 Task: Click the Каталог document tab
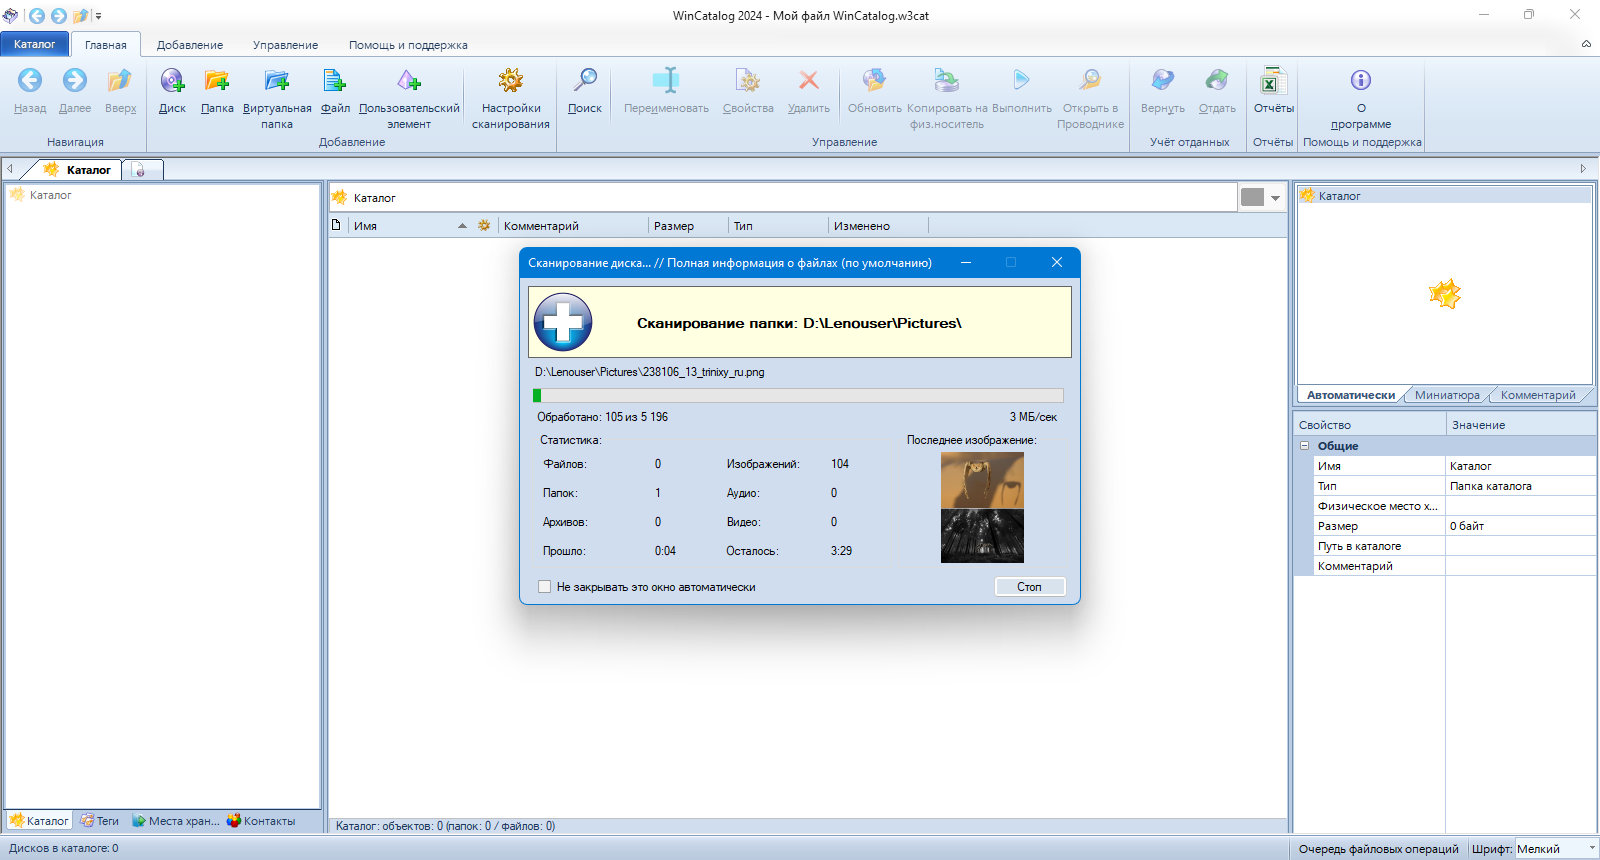tap(79, 170)
